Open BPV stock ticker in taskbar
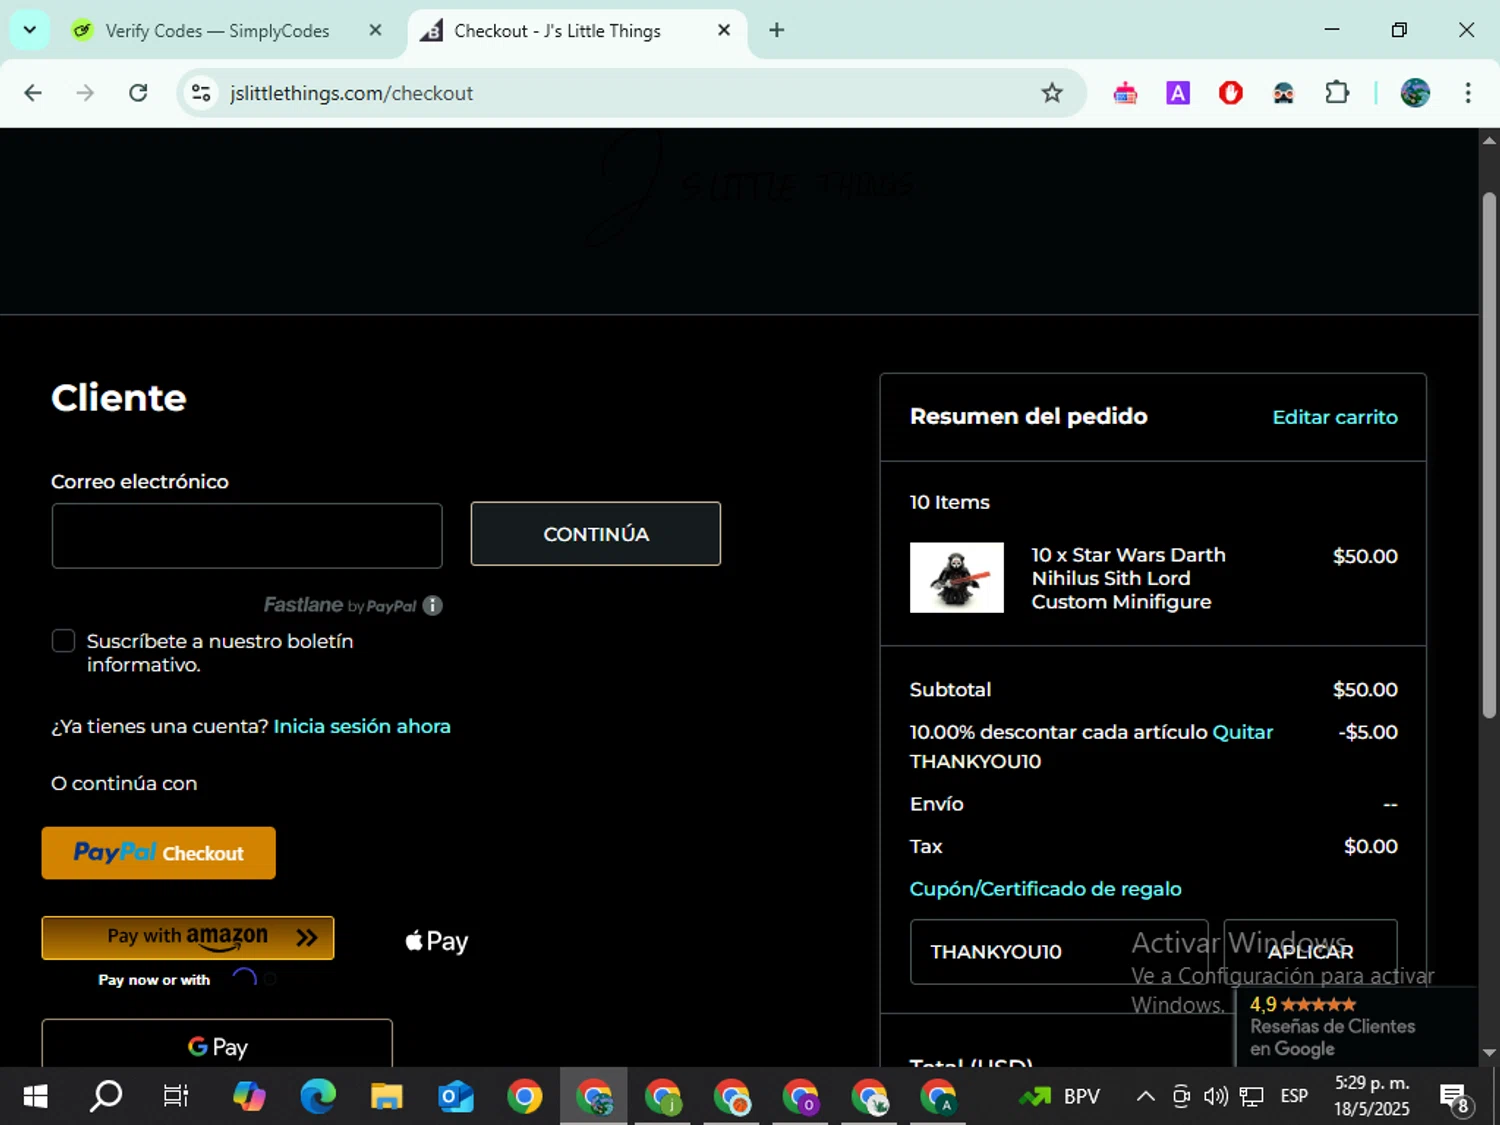The image size is (1500, 1125). 1060,1097
